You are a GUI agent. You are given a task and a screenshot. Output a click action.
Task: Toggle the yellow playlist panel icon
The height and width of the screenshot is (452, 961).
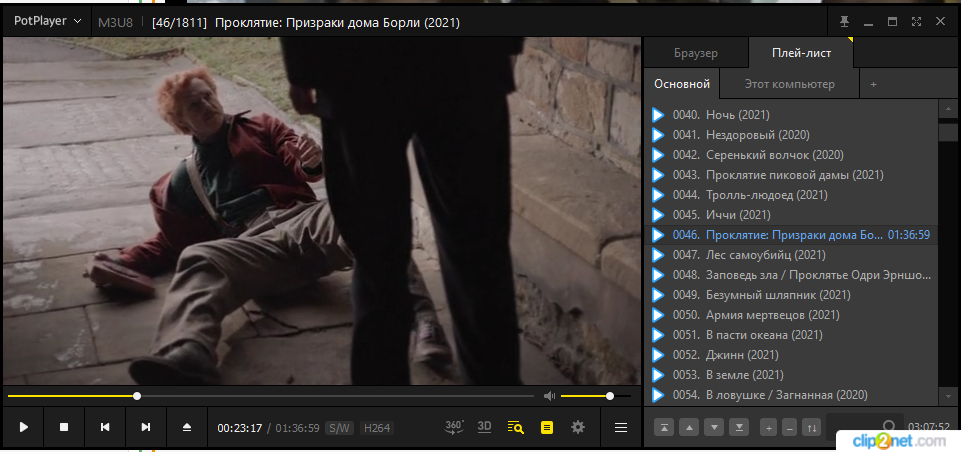coord(547,427)
